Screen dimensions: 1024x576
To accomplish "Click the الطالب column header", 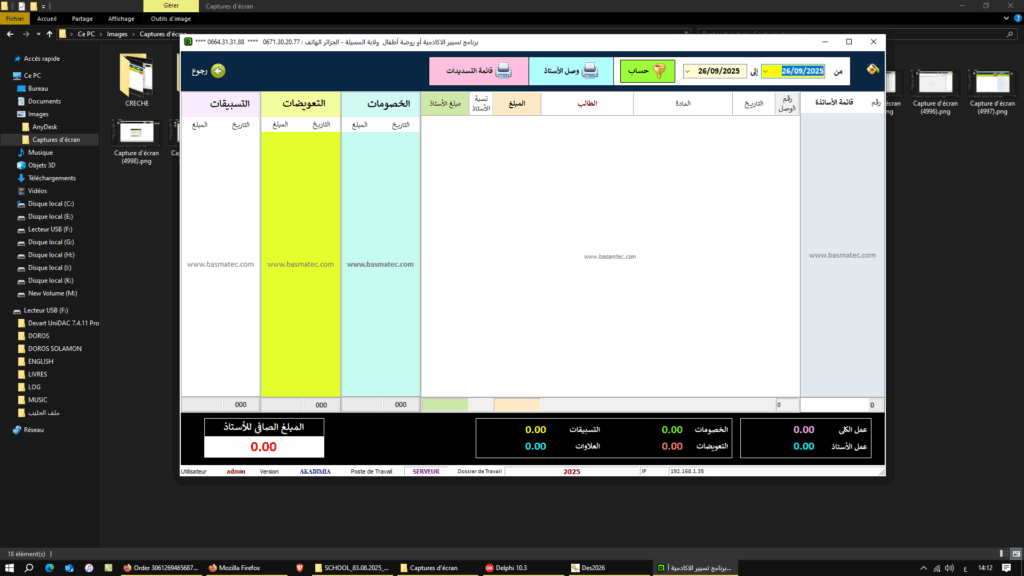I will (x=587, y=103).
